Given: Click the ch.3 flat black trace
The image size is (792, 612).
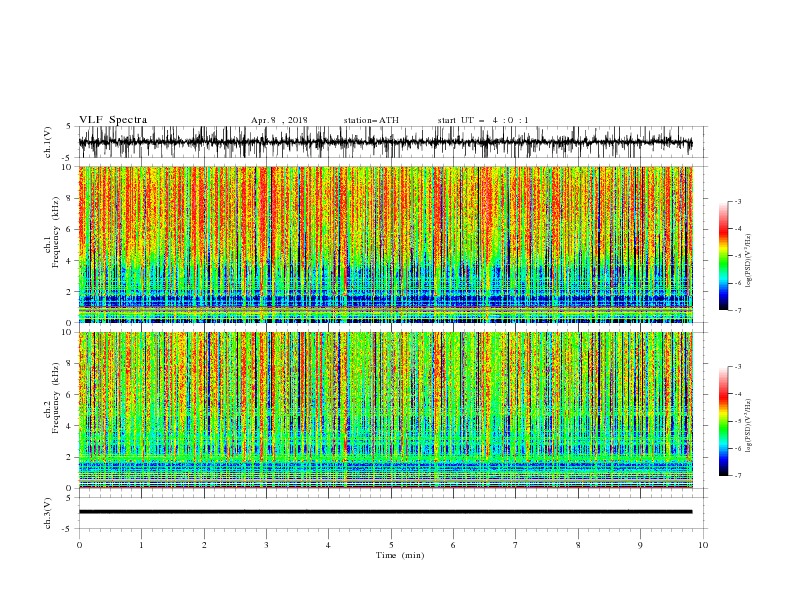Looking at the screenshot, I should coord(386,512).
